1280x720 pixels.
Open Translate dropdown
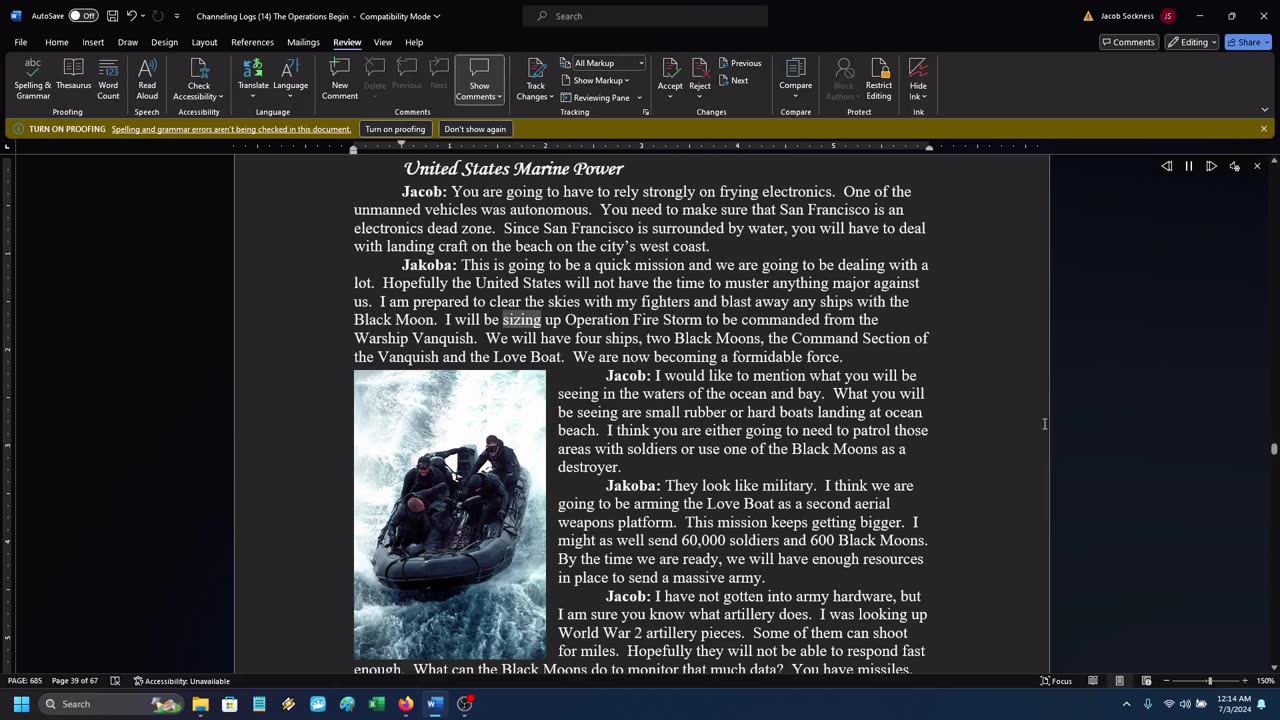pos(253,79)
